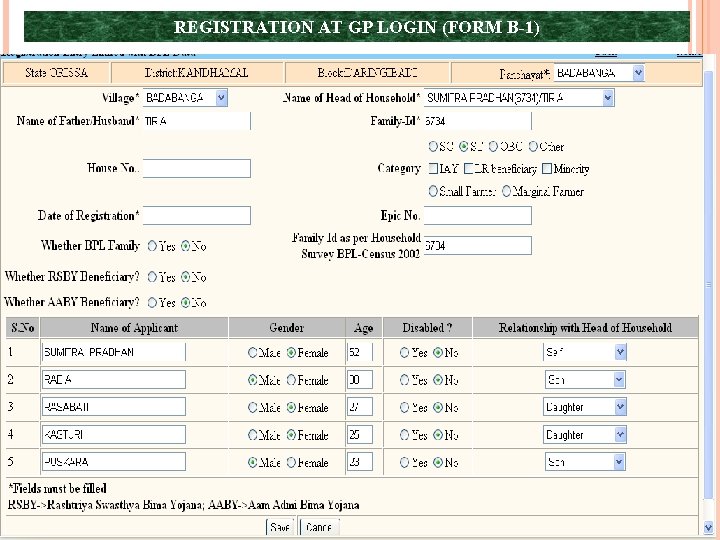The height and width of the screenshot is (540, 720).
Task: Focus the BPL-Census 2002 Family Id field
Action: coord(478,246)
